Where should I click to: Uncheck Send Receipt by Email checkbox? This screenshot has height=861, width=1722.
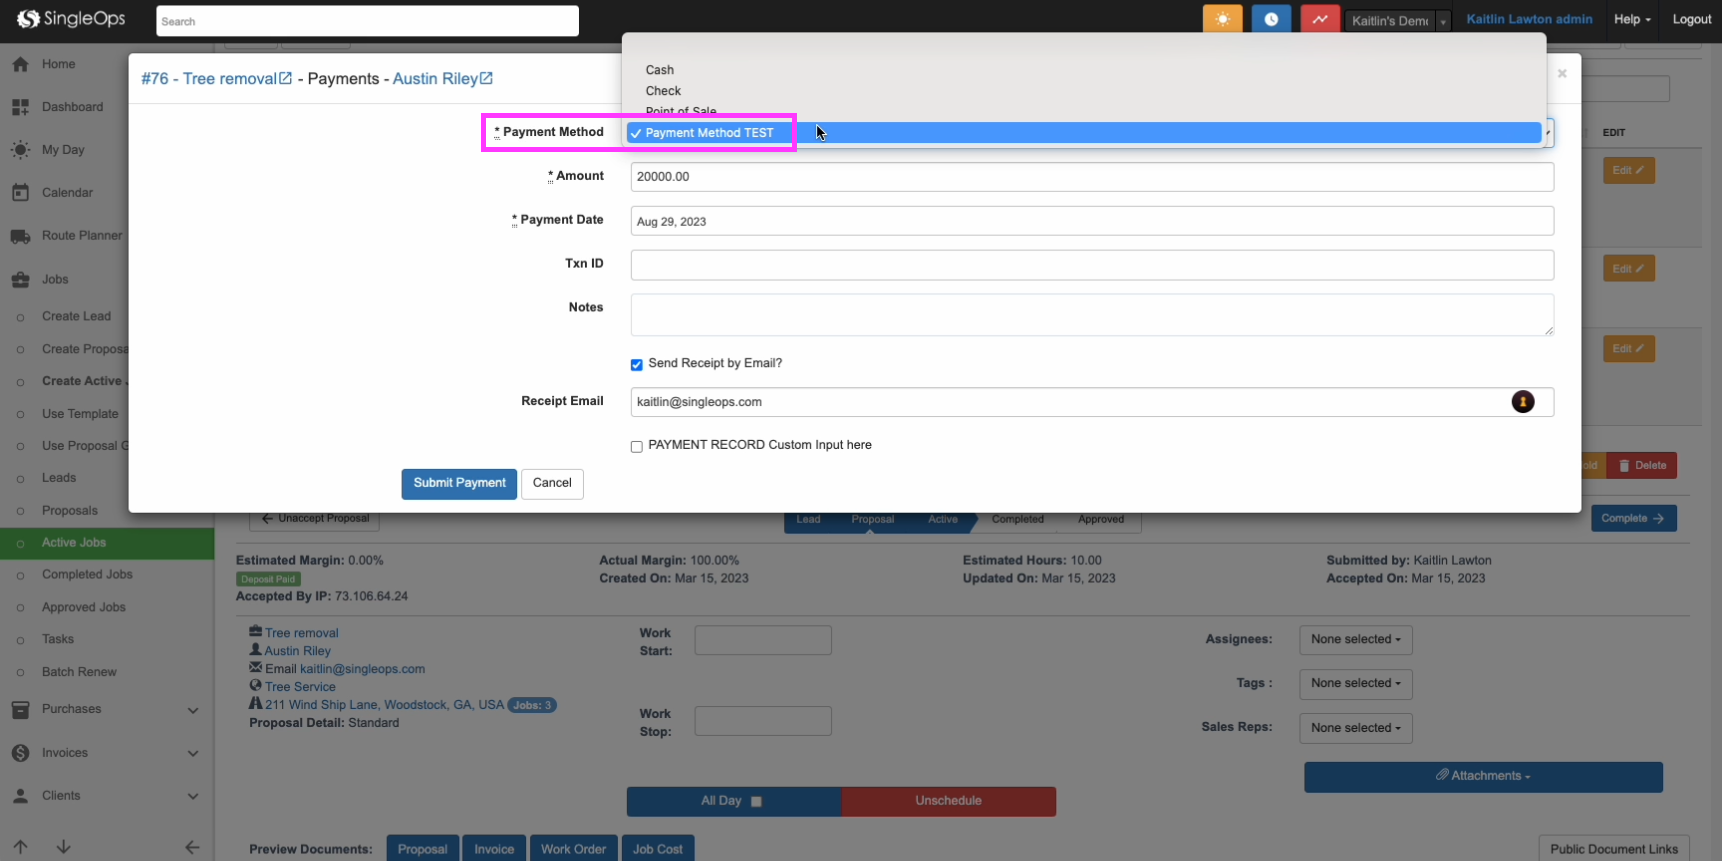[636, 365]
